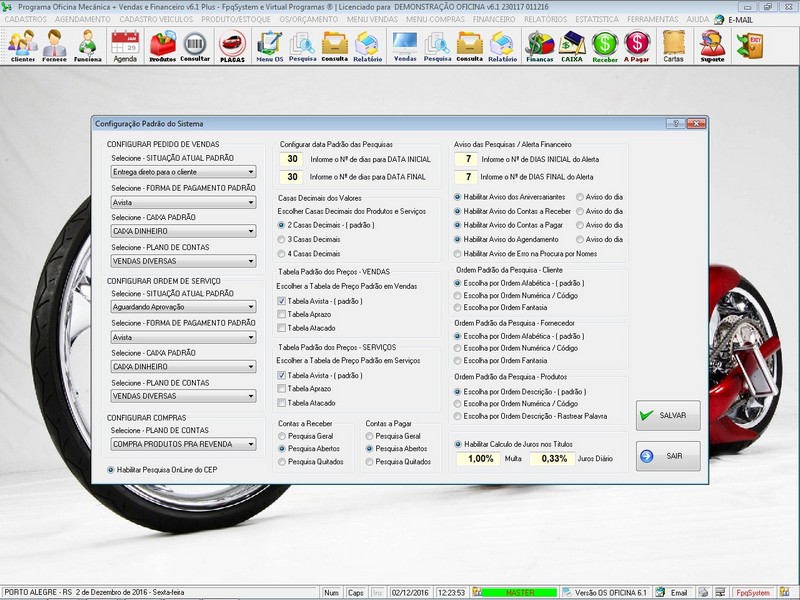This screenshot has height=600, width=800.
Task: Select 3 Casas Decimais radio button
Action: [x=282, y=239]
